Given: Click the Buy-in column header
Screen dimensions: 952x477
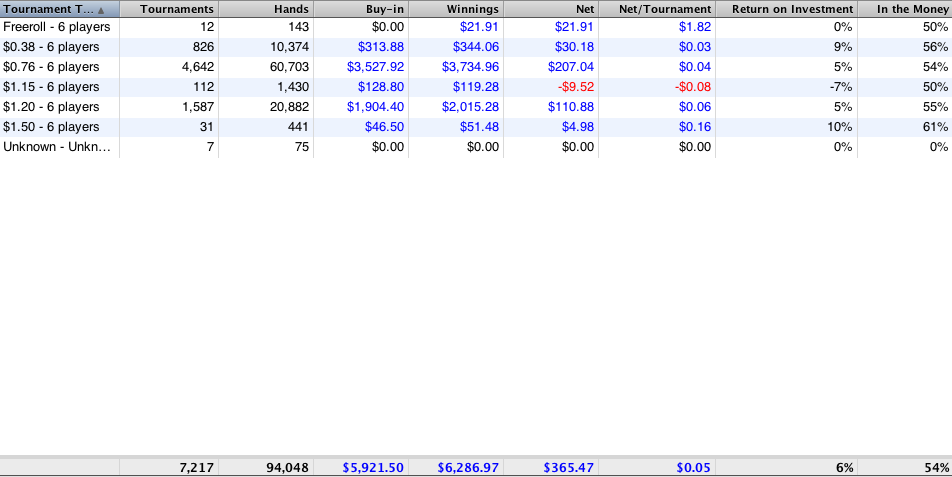Looking at the screenshot, I should coord(361,9).
